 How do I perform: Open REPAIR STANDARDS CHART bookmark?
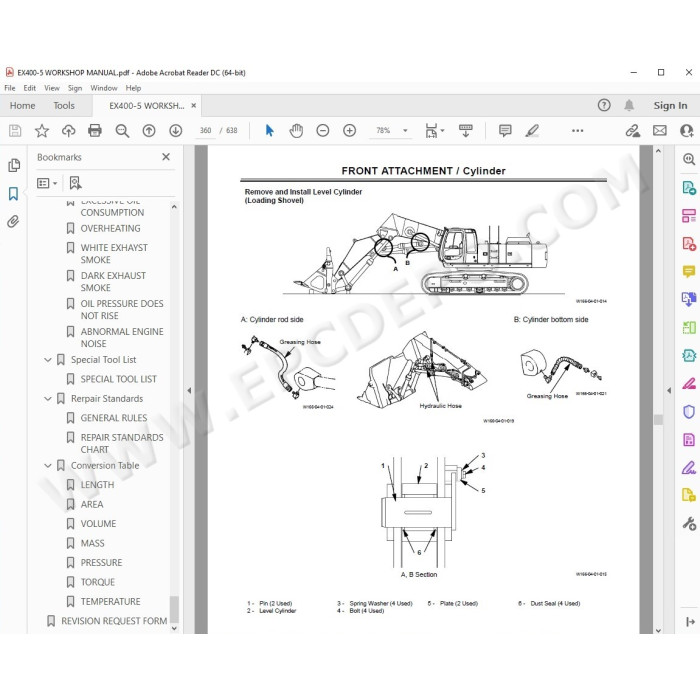click(121, 443)
